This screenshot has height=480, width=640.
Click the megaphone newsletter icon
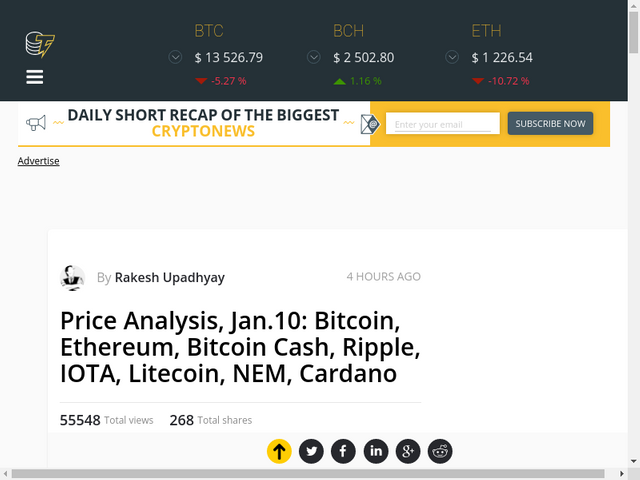[36, 123]
